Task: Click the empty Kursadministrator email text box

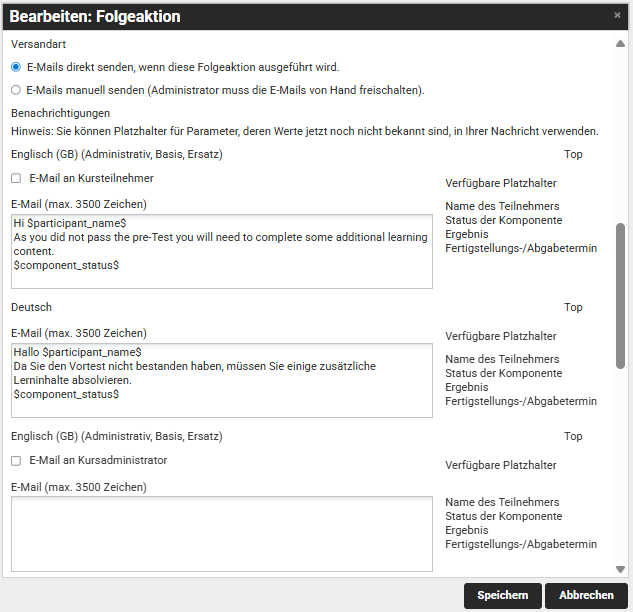Action: pyautogui.click(x=221, y=533)
